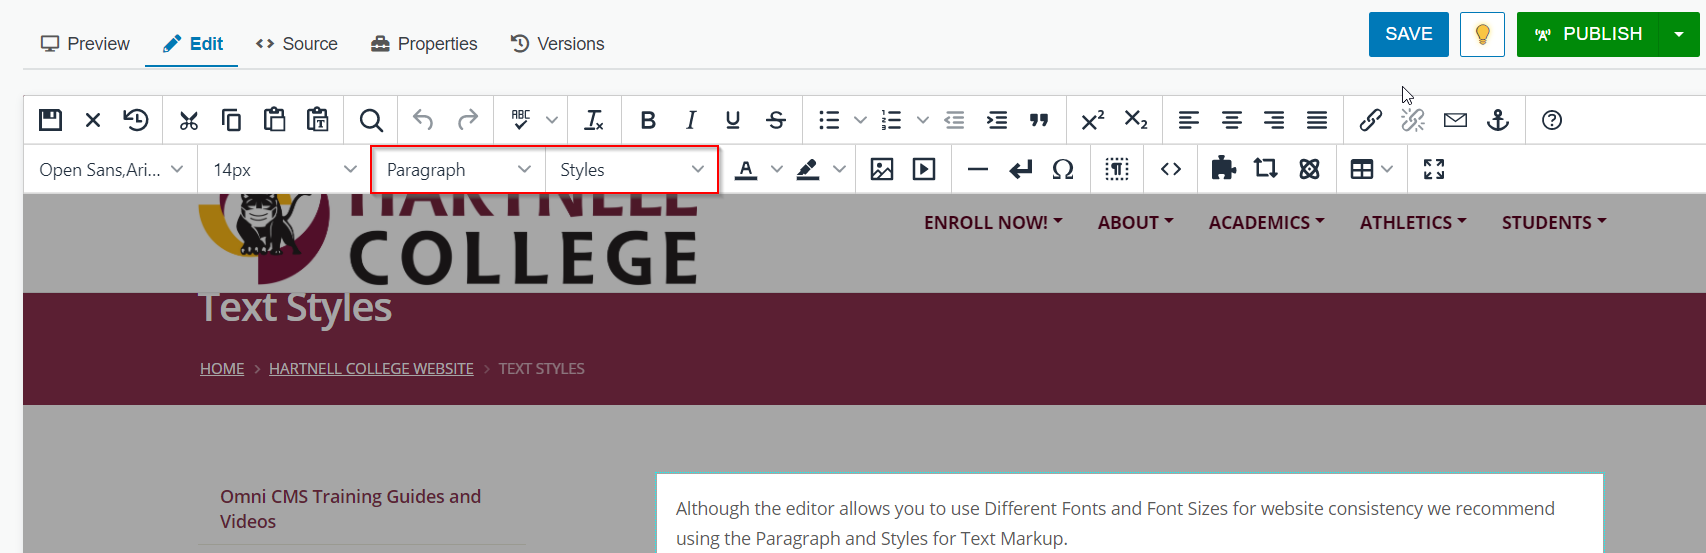
Task: Follow the HARTNELL COLLEGE WEBSITE breadcrumb link
Action: [x=371, y=369]
